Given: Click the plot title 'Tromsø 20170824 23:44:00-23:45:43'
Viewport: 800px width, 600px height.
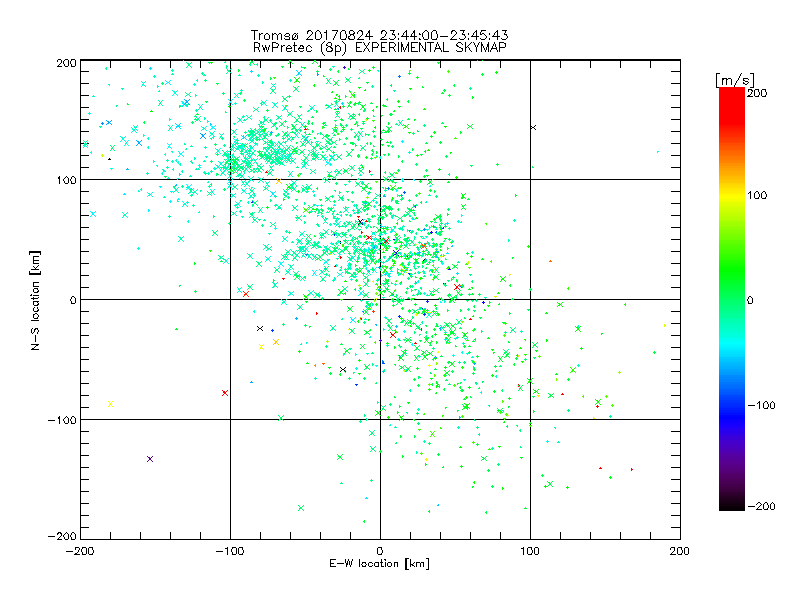Looking at the screenshot, I should tap(379, 35).
